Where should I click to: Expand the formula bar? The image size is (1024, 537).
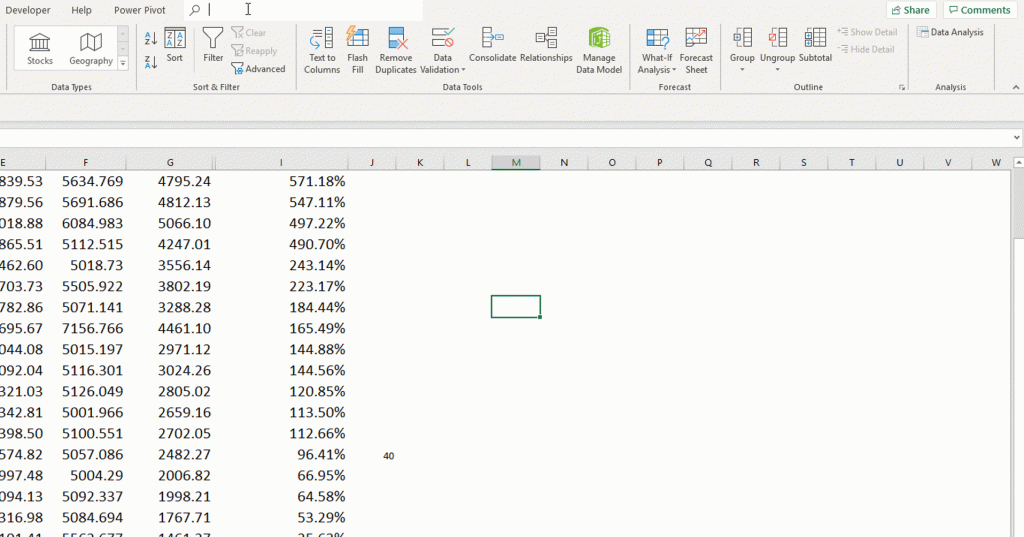[1017, 138]
